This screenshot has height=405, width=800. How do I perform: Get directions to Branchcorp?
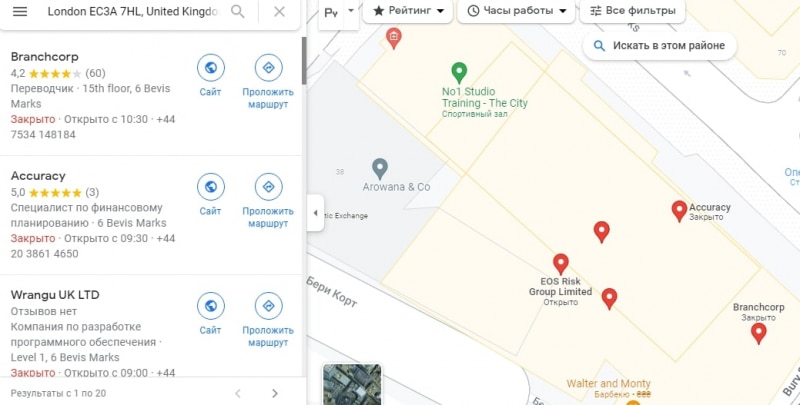[x=268, y=67]
